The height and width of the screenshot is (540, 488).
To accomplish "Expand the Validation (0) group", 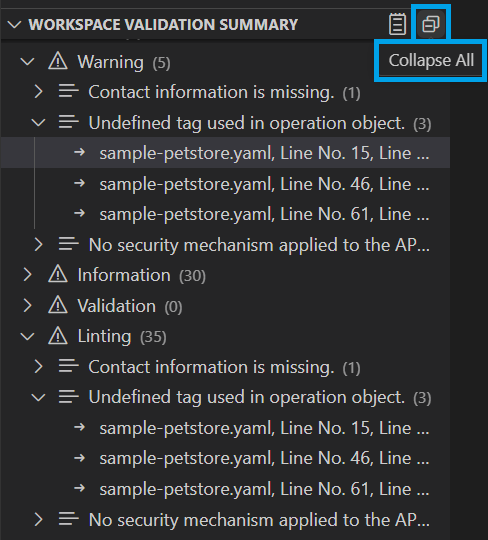I will (x=28, y=305).
